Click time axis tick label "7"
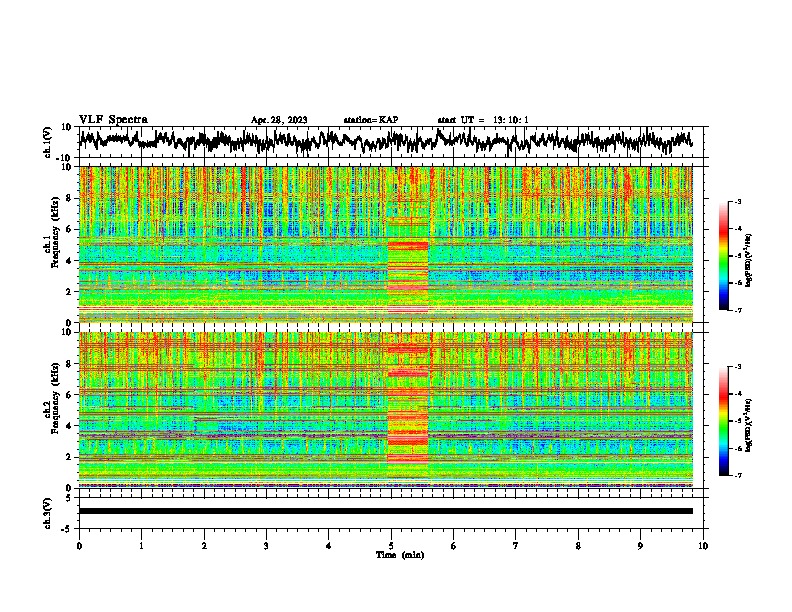792x612 pixels. point(516,546)
